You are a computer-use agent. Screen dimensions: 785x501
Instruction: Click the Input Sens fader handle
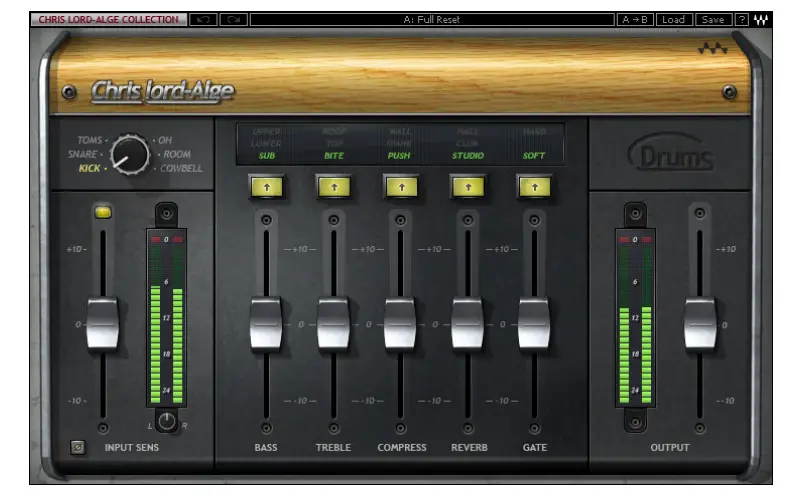point(103,323)
